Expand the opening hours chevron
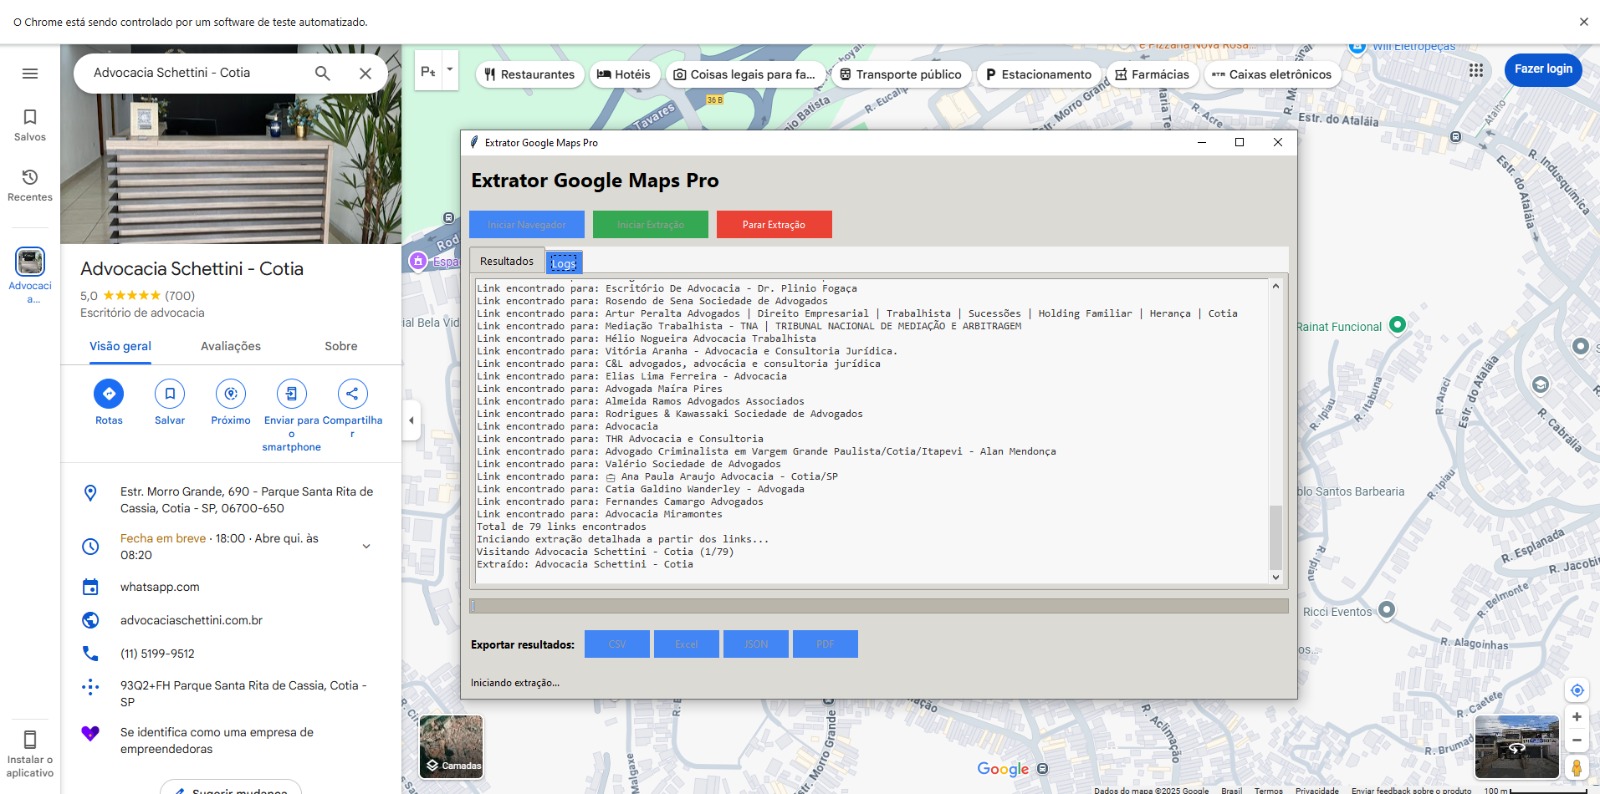1600x794 pixels. [x=366, y=546]
